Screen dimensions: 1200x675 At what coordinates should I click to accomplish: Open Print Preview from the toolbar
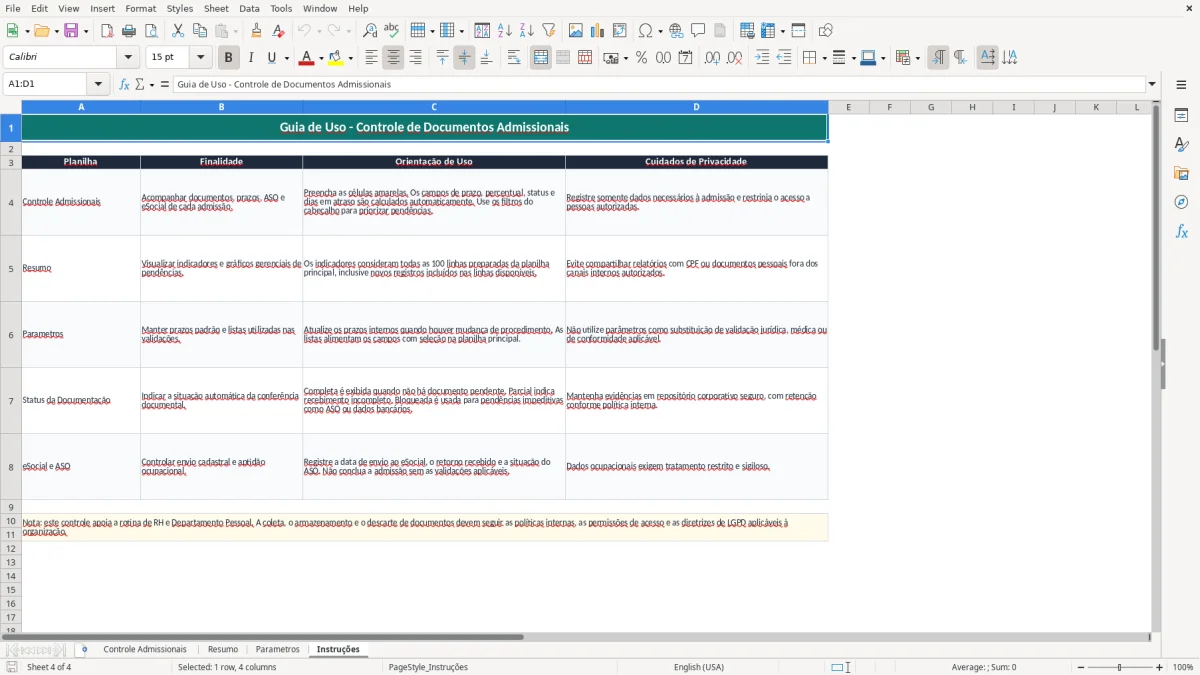click(151, 31)
